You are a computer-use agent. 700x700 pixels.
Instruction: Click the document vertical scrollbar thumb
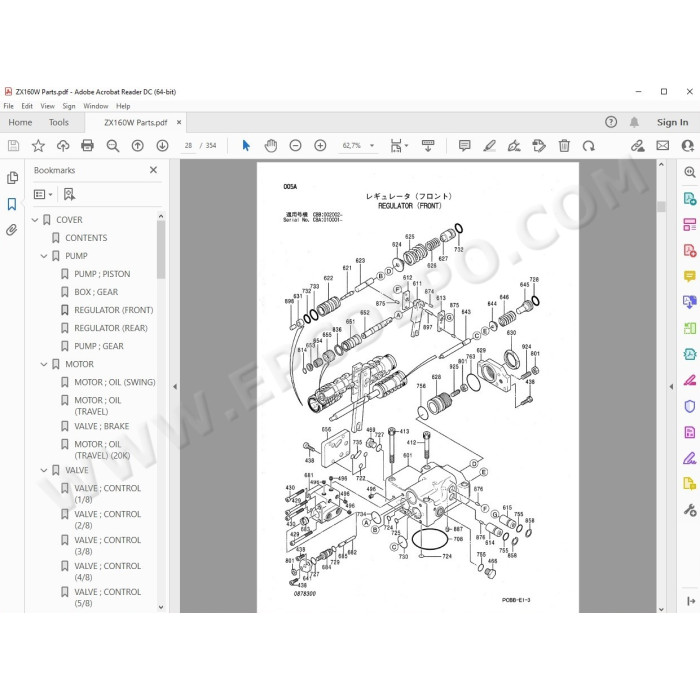pos(661,206)
